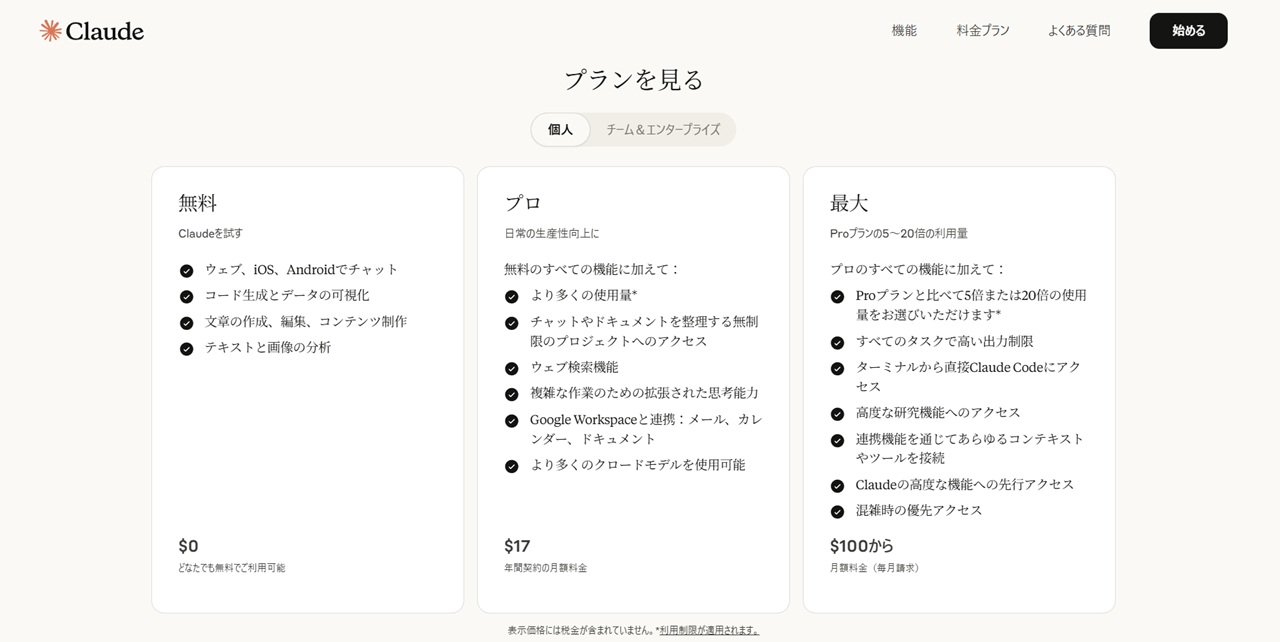
Task: Click checkmark beside Proプランと比べて5倍または20倍
Action: [837, 297]
